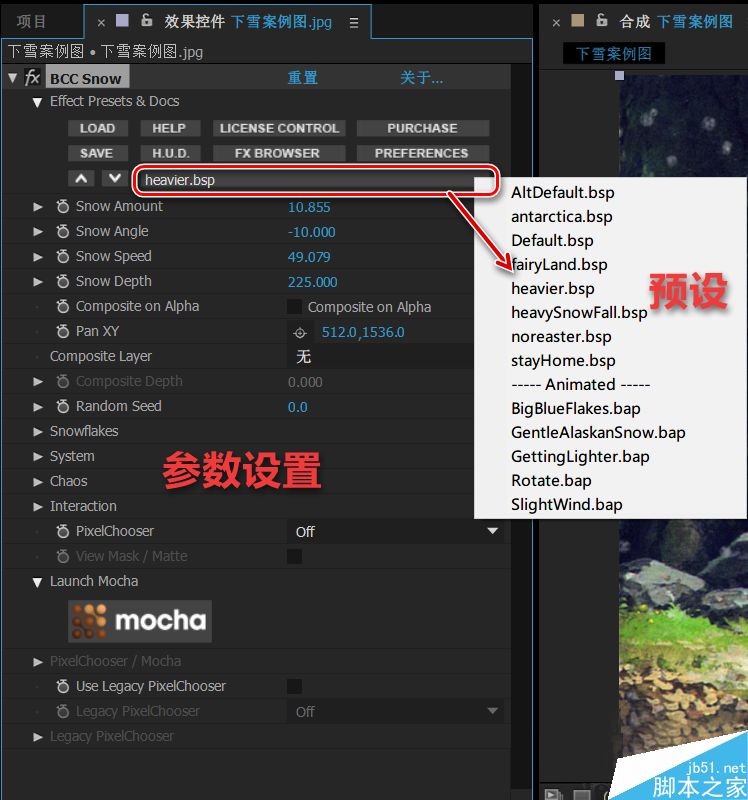Image resolution: width=748 pixels, height=800 pixels.
Task: Click the H.U.D. button
Action: pos(170,153)
